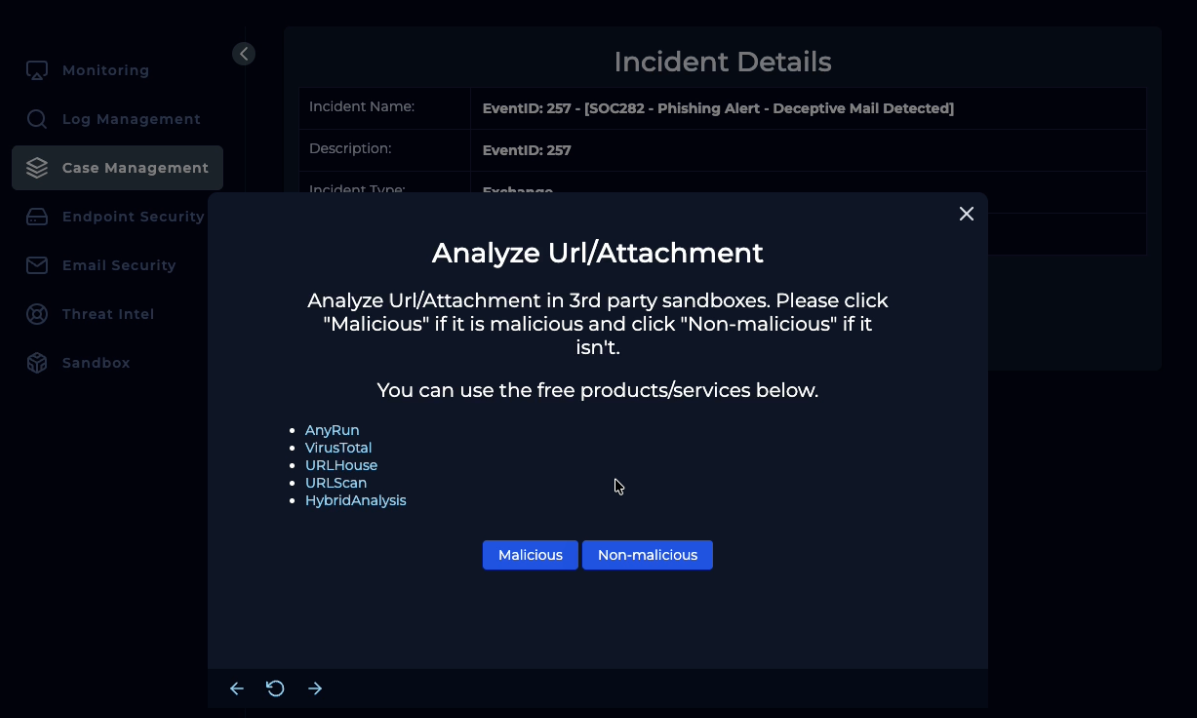Choose the Non-malicious button

(x=647, y=555)
